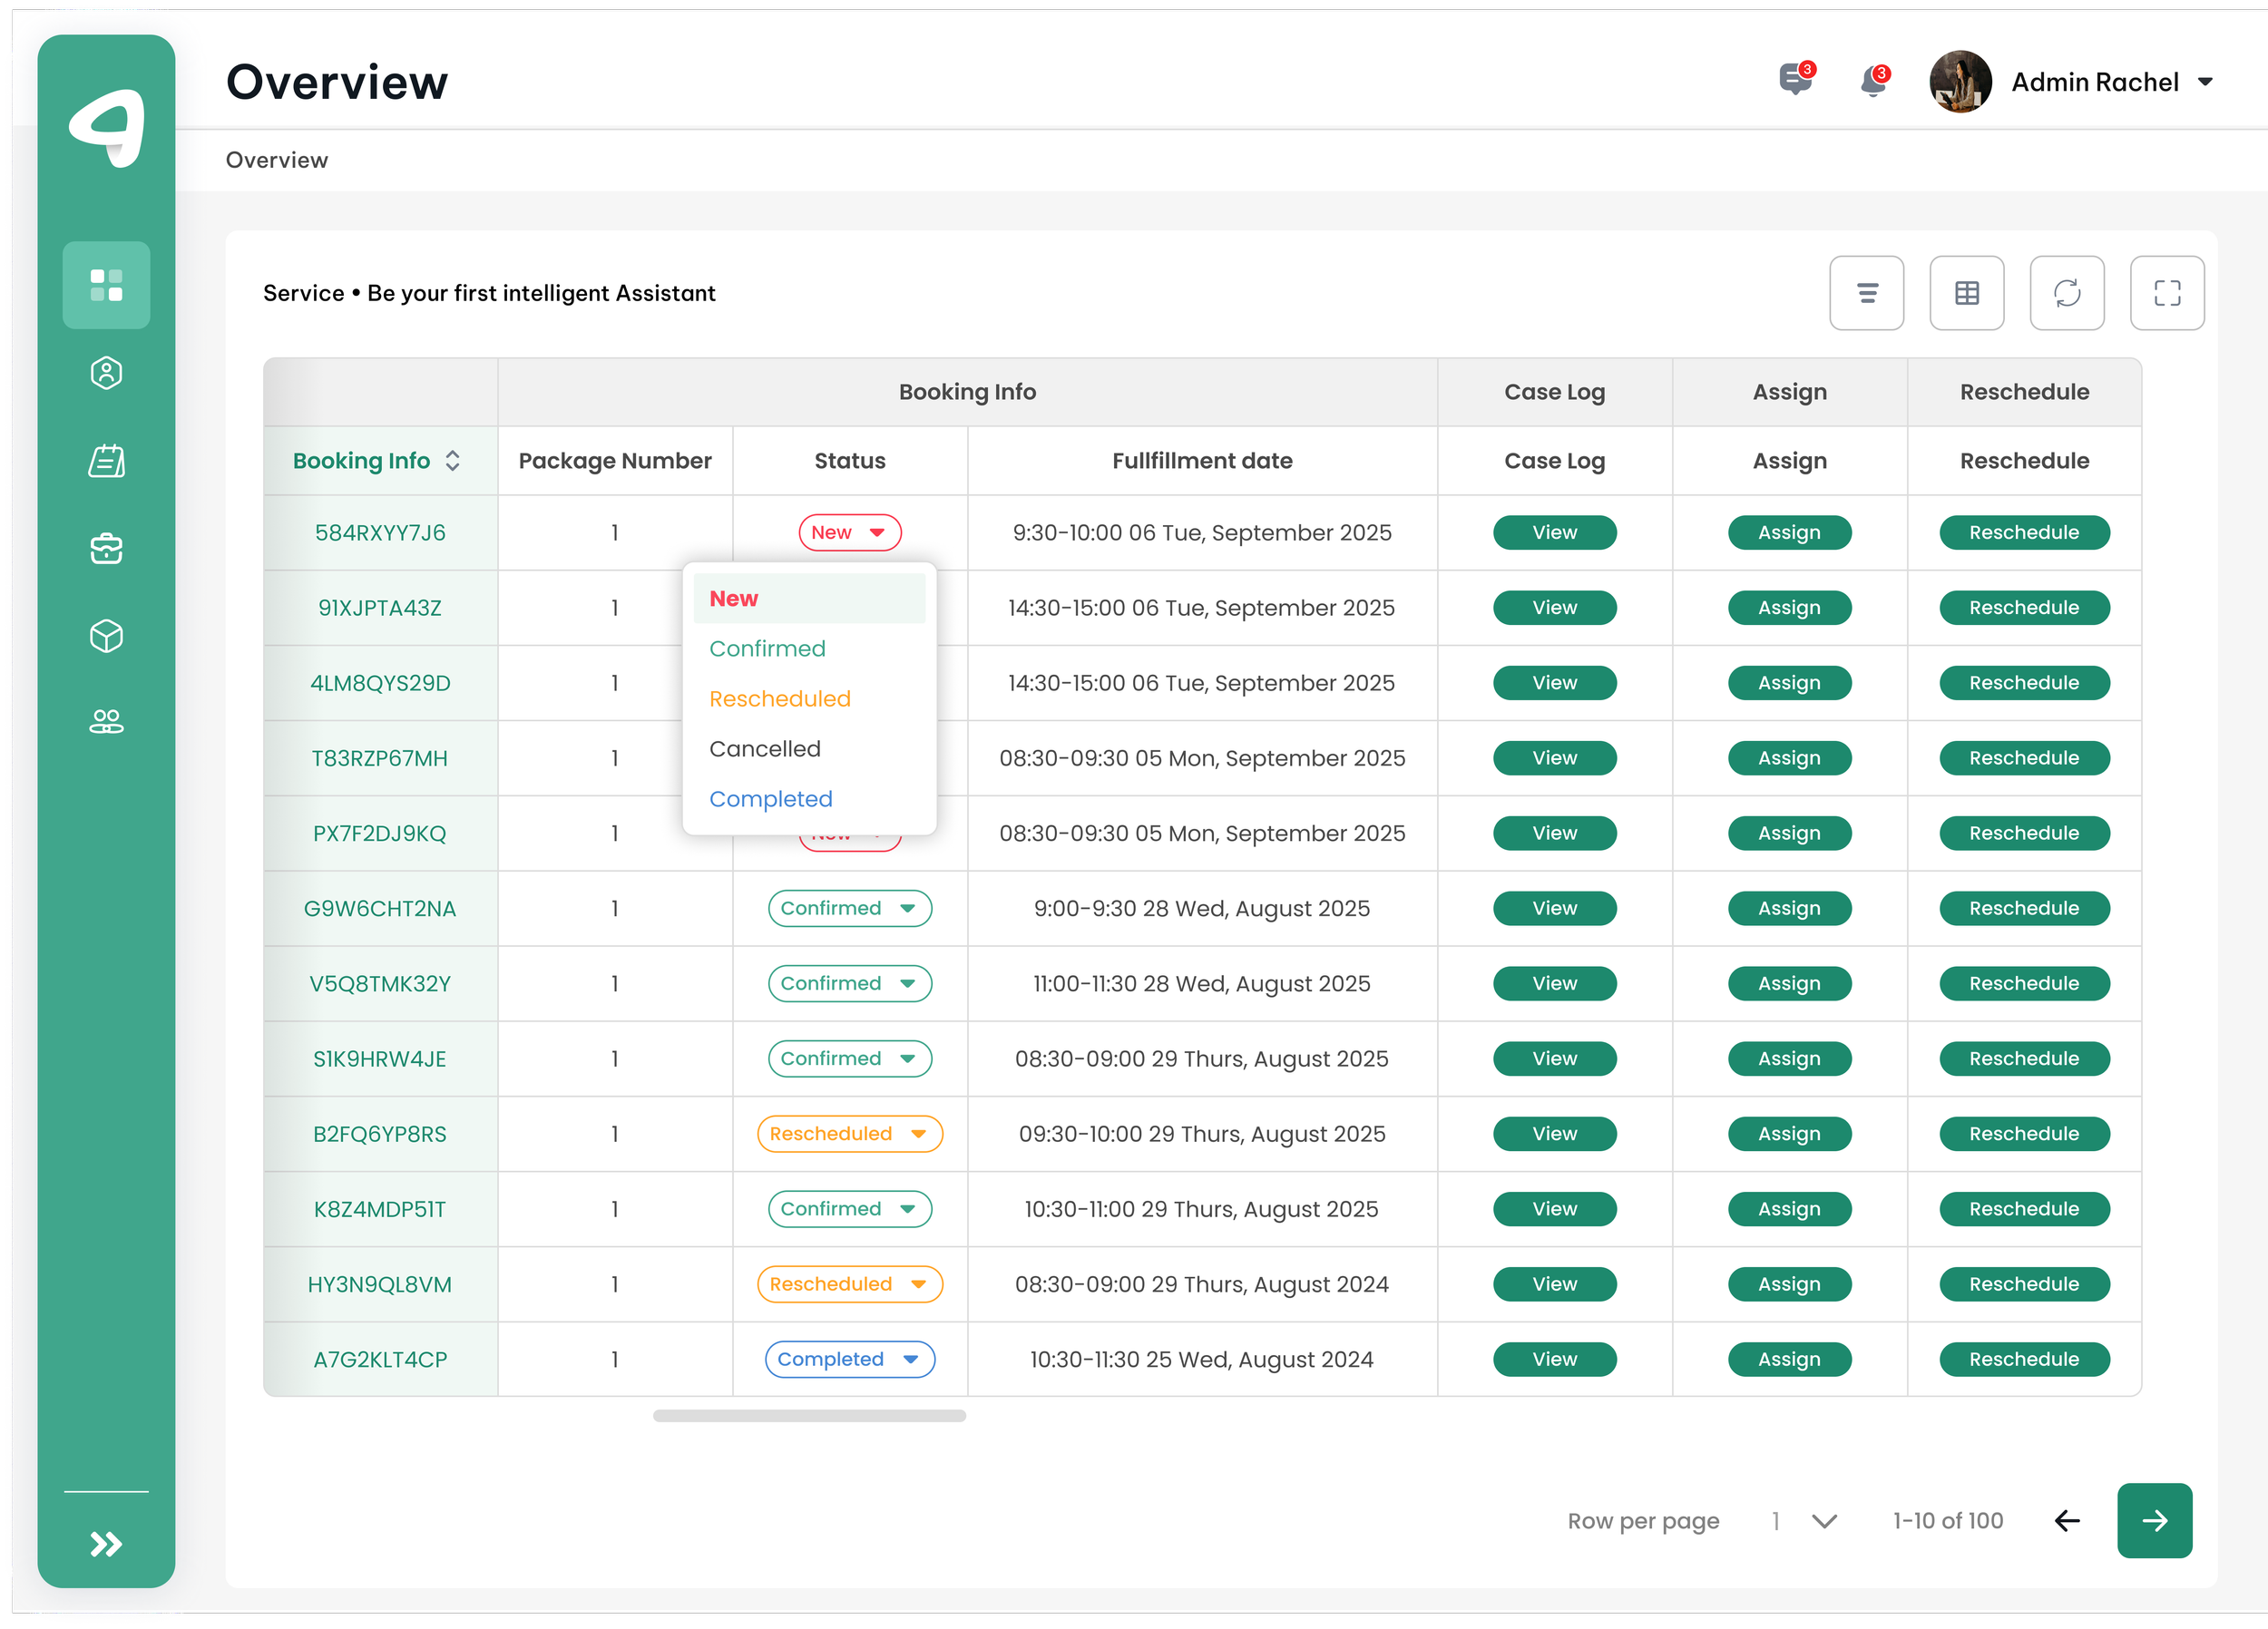Select Cancelled in status dropdown menu

pos(765,749)
